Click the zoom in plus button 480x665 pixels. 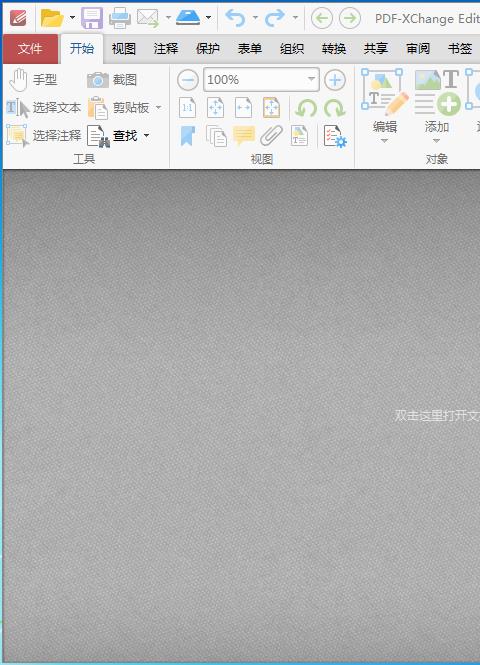click(335, 80)
